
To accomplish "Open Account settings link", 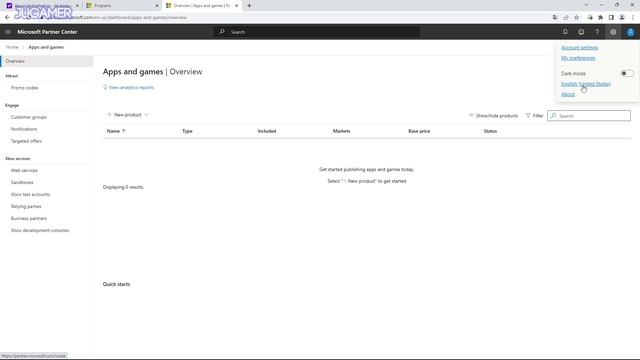I will tap(580, 48).
